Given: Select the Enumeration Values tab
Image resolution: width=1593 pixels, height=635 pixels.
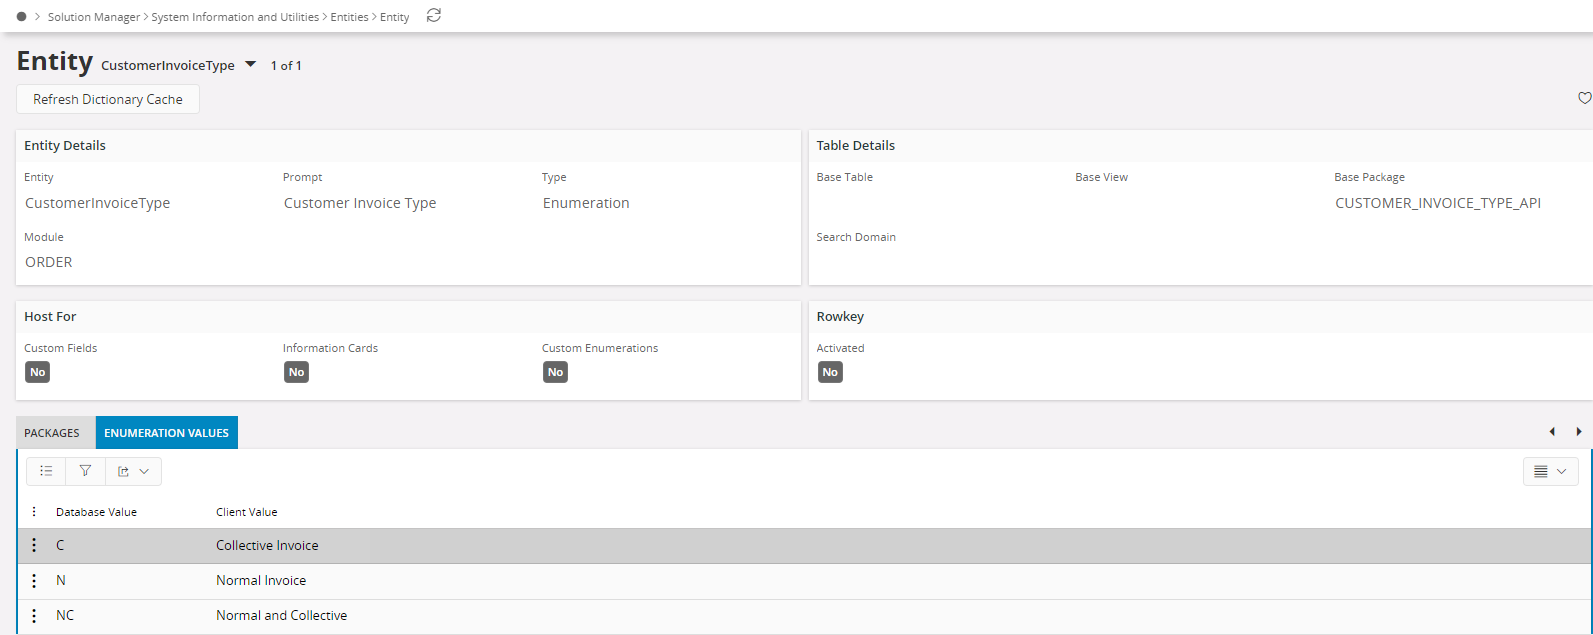Looking at the screenshot, I should pyautogui.click(x=166, y=433).
